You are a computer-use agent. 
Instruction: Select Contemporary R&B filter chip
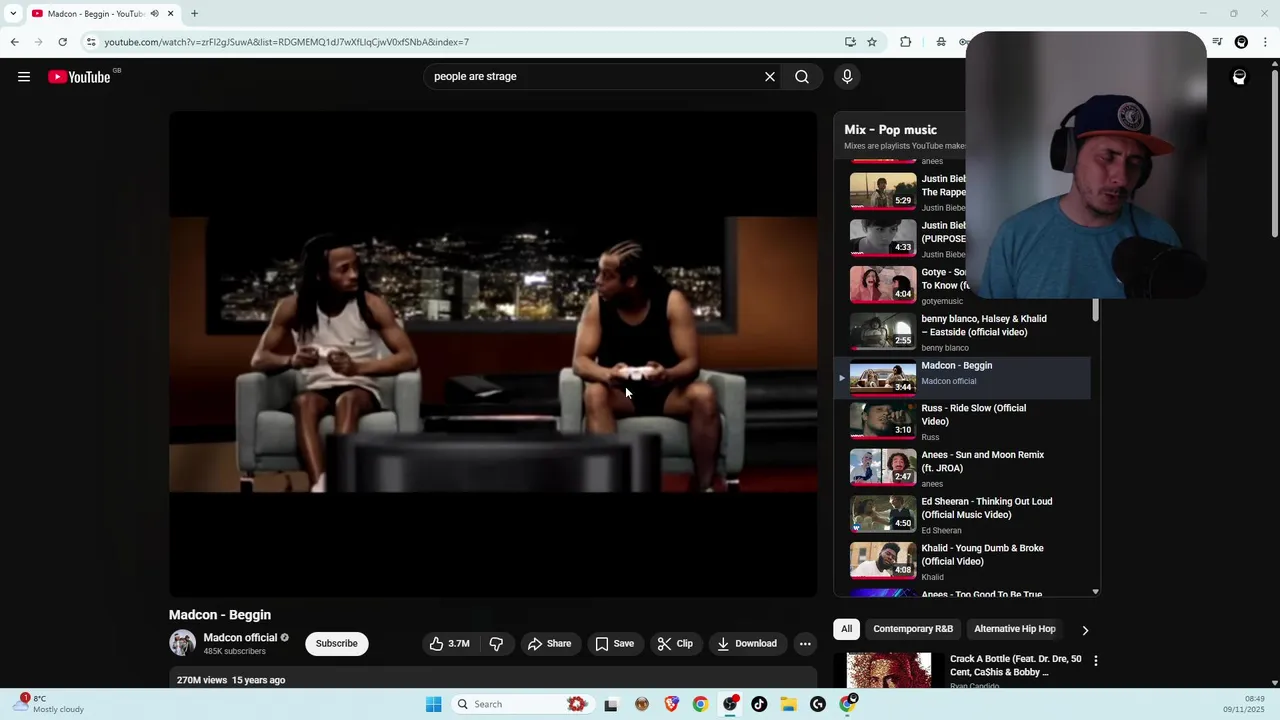pyautogui.click(x=913, y=629)
